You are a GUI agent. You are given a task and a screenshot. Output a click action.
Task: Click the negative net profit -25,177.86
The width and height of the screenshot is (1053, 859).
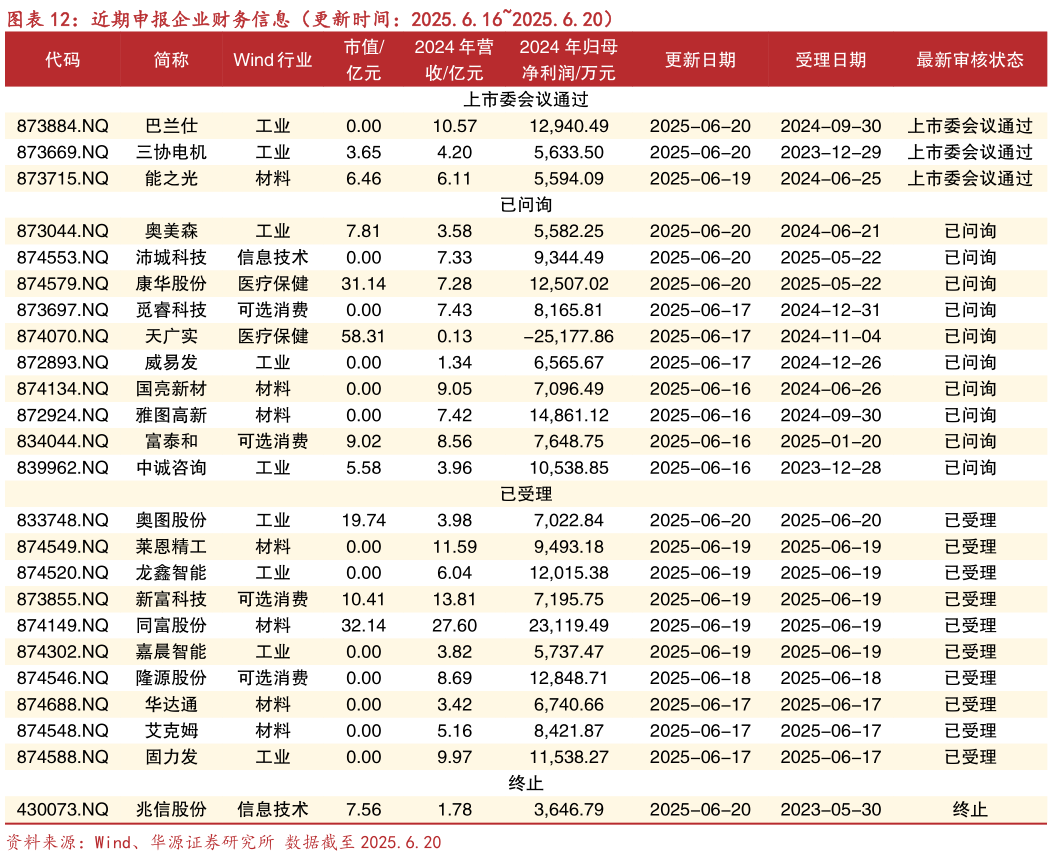point(568,336)
